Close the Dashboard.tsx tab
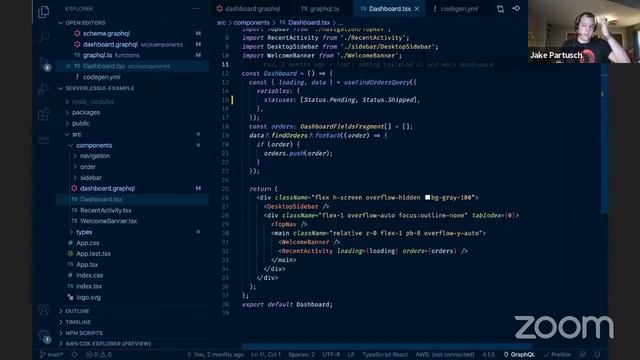Viewport: 640px width, 360px height. pos(417,9)
